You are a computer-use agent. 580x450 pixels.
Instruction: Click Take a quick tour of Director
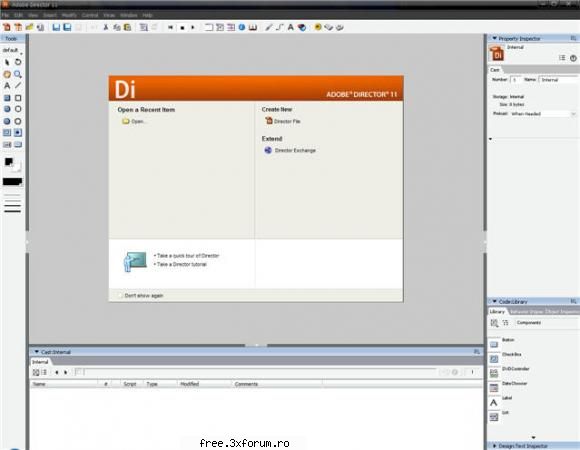[188, 256]
